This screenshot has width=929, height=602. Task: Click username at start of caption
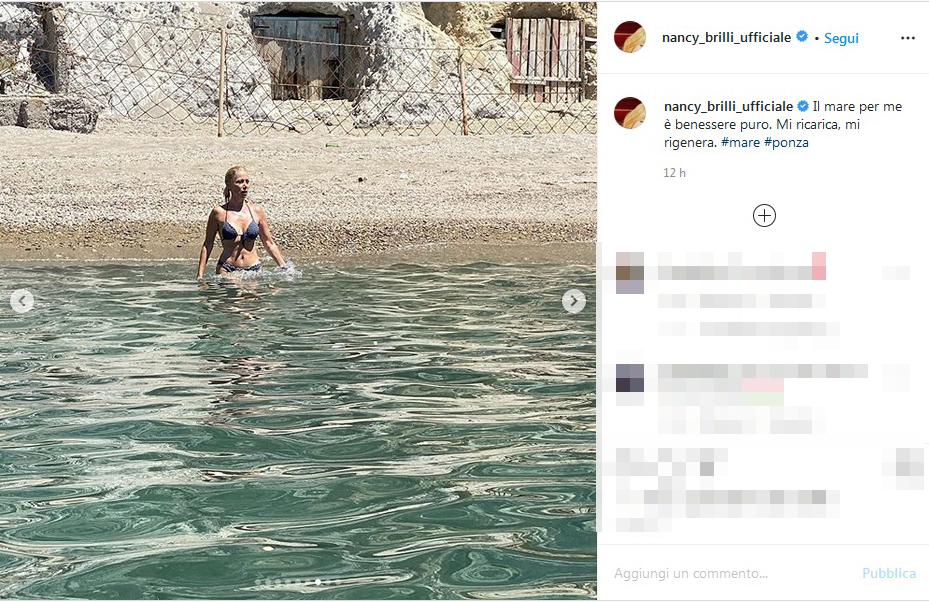point(728,107)
